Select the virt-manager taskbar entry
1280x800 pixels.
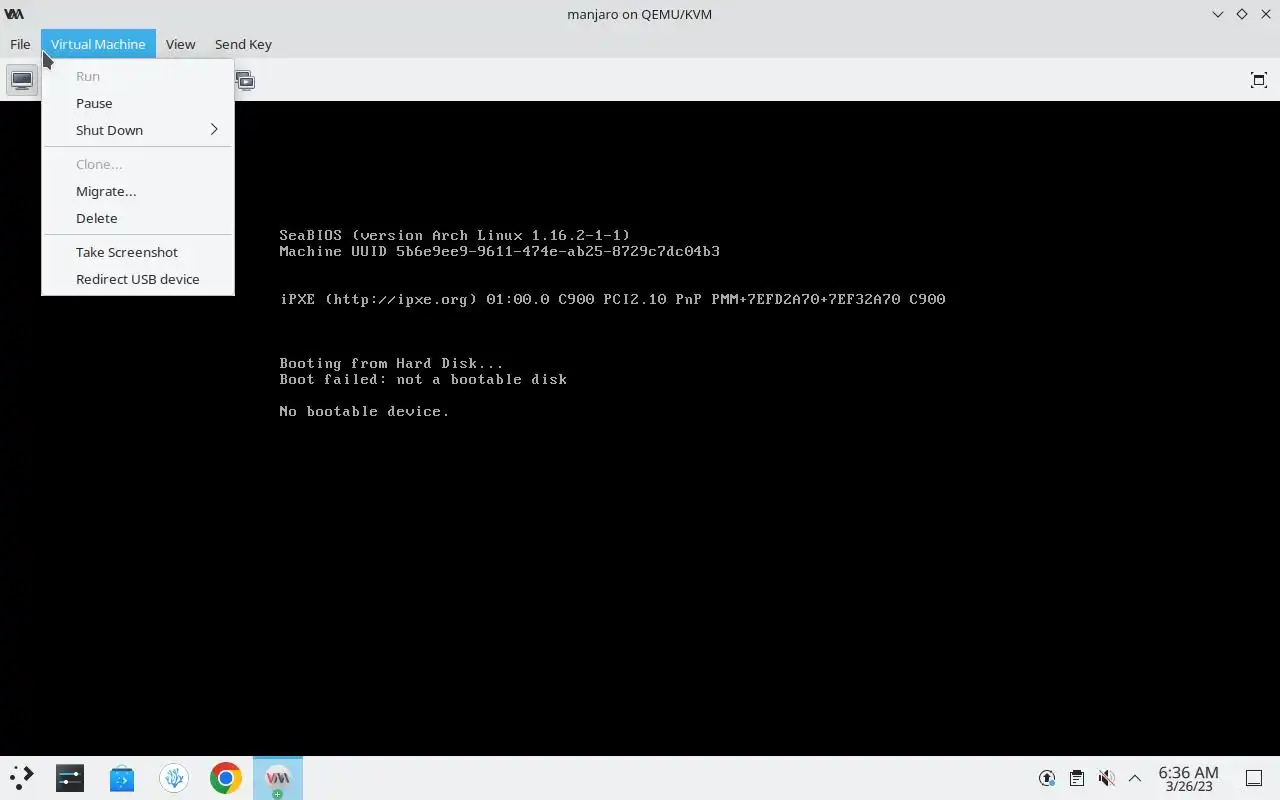(278, 778)
